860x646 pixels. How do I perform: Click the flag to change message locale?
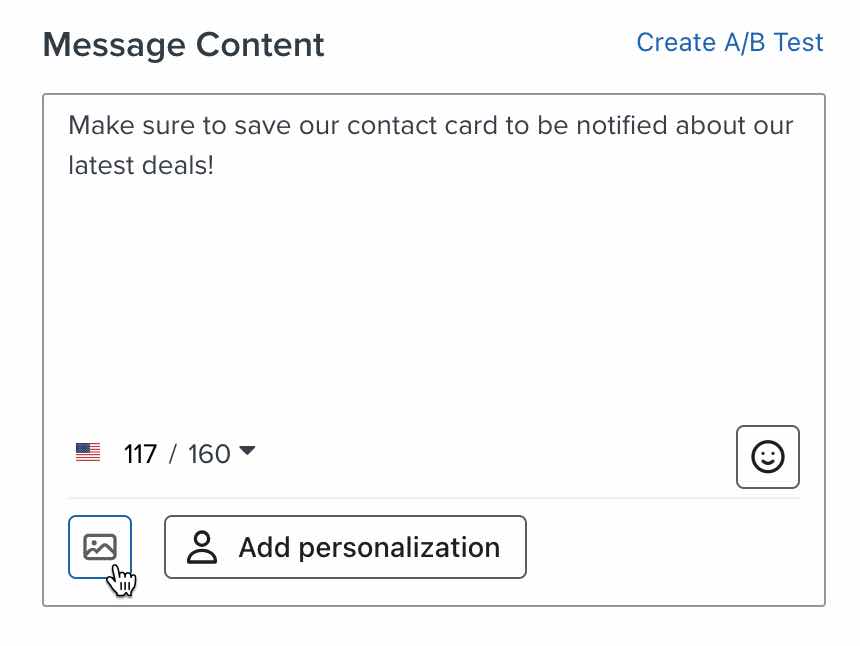(88, 452)
